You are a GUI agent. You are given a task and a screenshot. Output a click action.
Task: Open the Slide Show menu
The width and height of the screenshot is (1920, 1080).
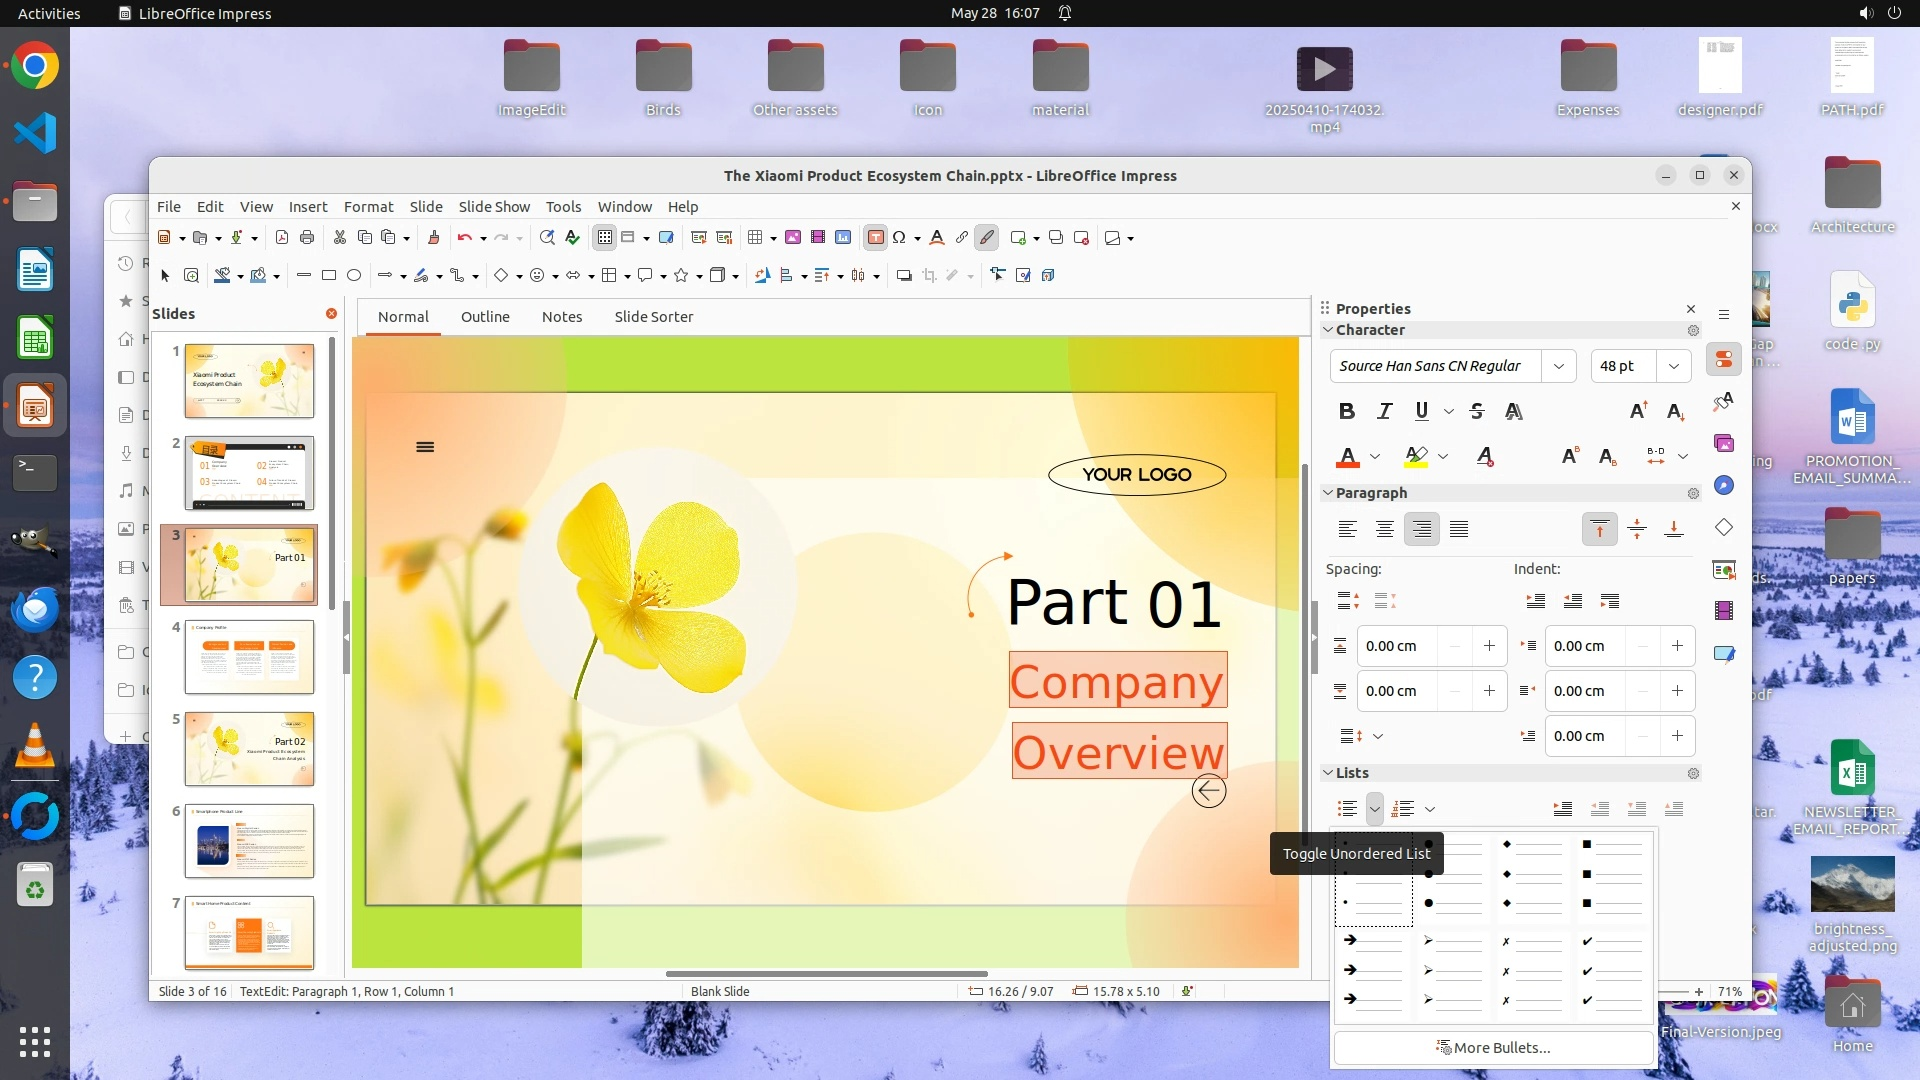click(x=494, y=206)
